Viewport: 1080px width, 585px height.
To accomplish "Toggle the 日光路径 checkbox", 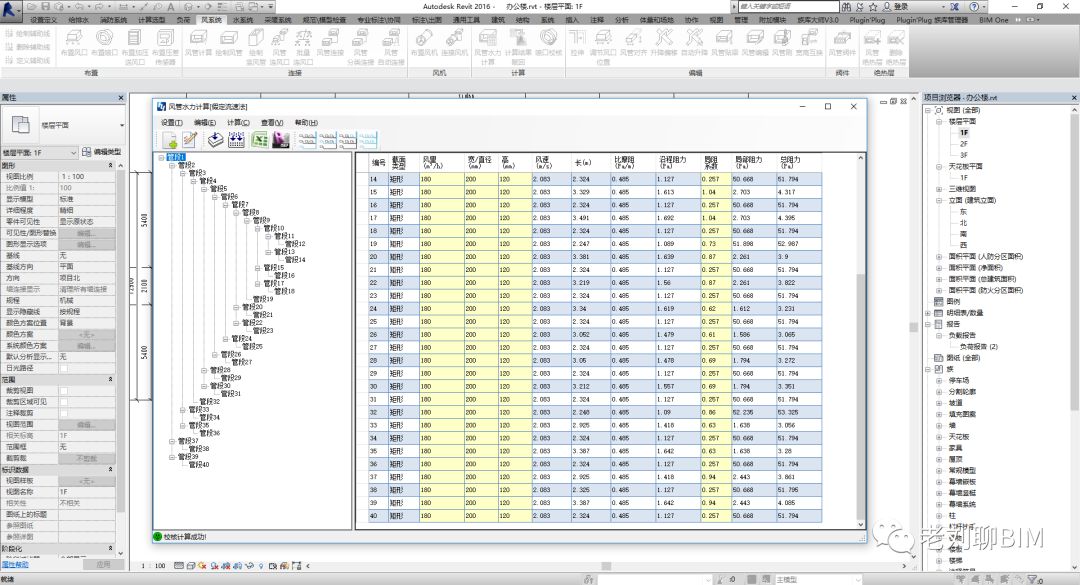I will [63, 369].
